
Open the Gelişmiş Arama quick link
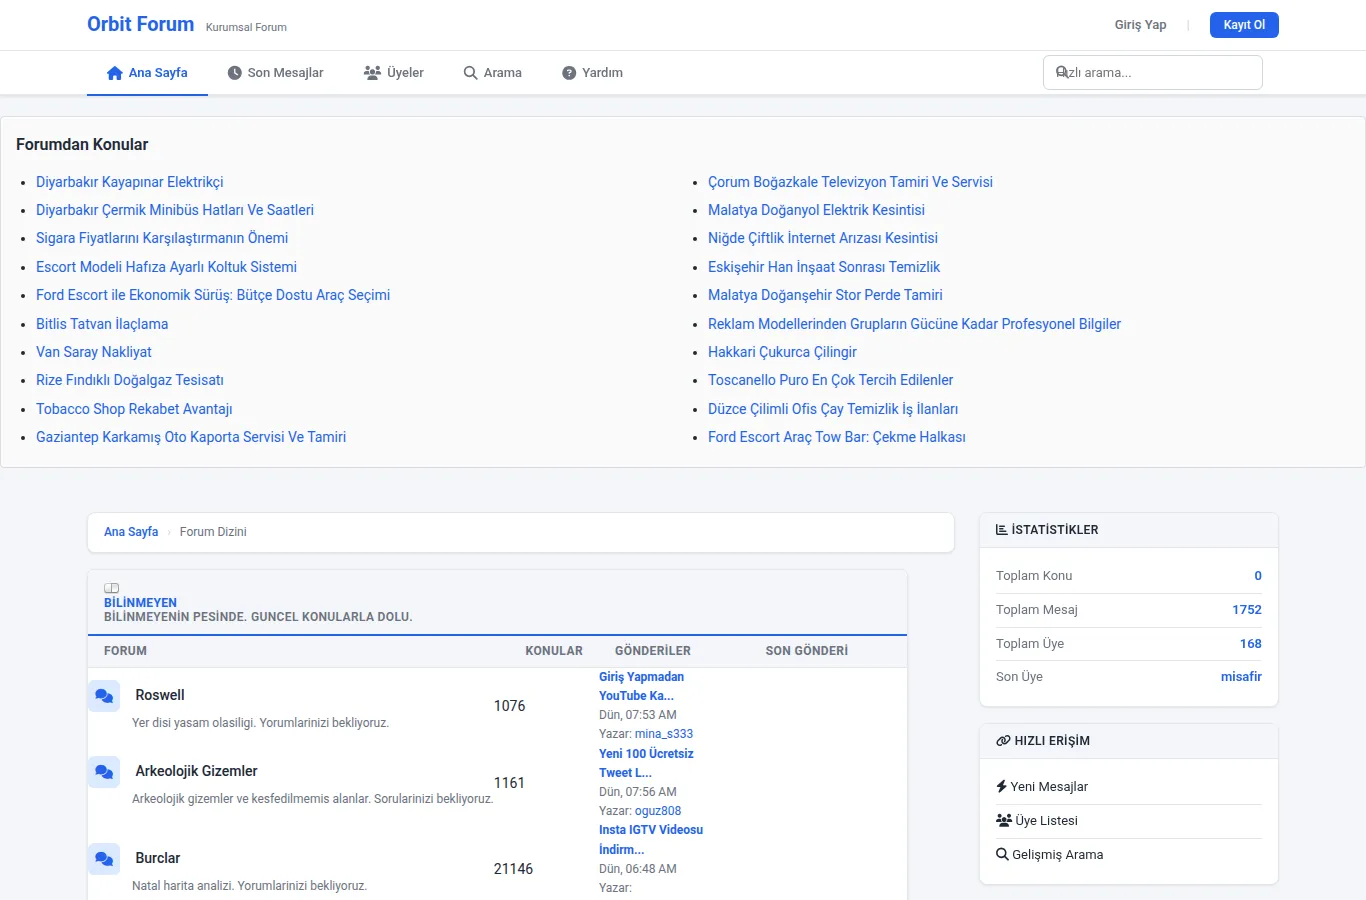[1049, 855]
